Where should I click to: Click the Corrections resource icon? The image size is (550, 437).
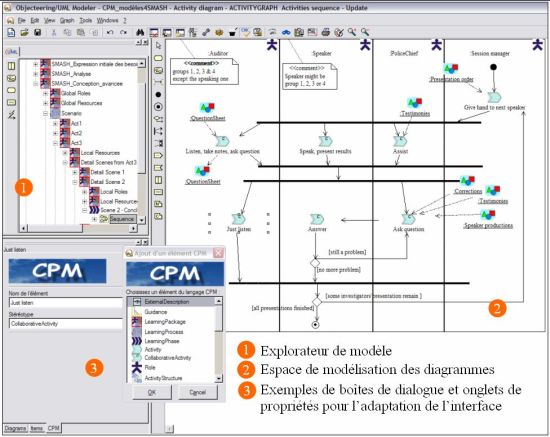click(x=467, y=181)
